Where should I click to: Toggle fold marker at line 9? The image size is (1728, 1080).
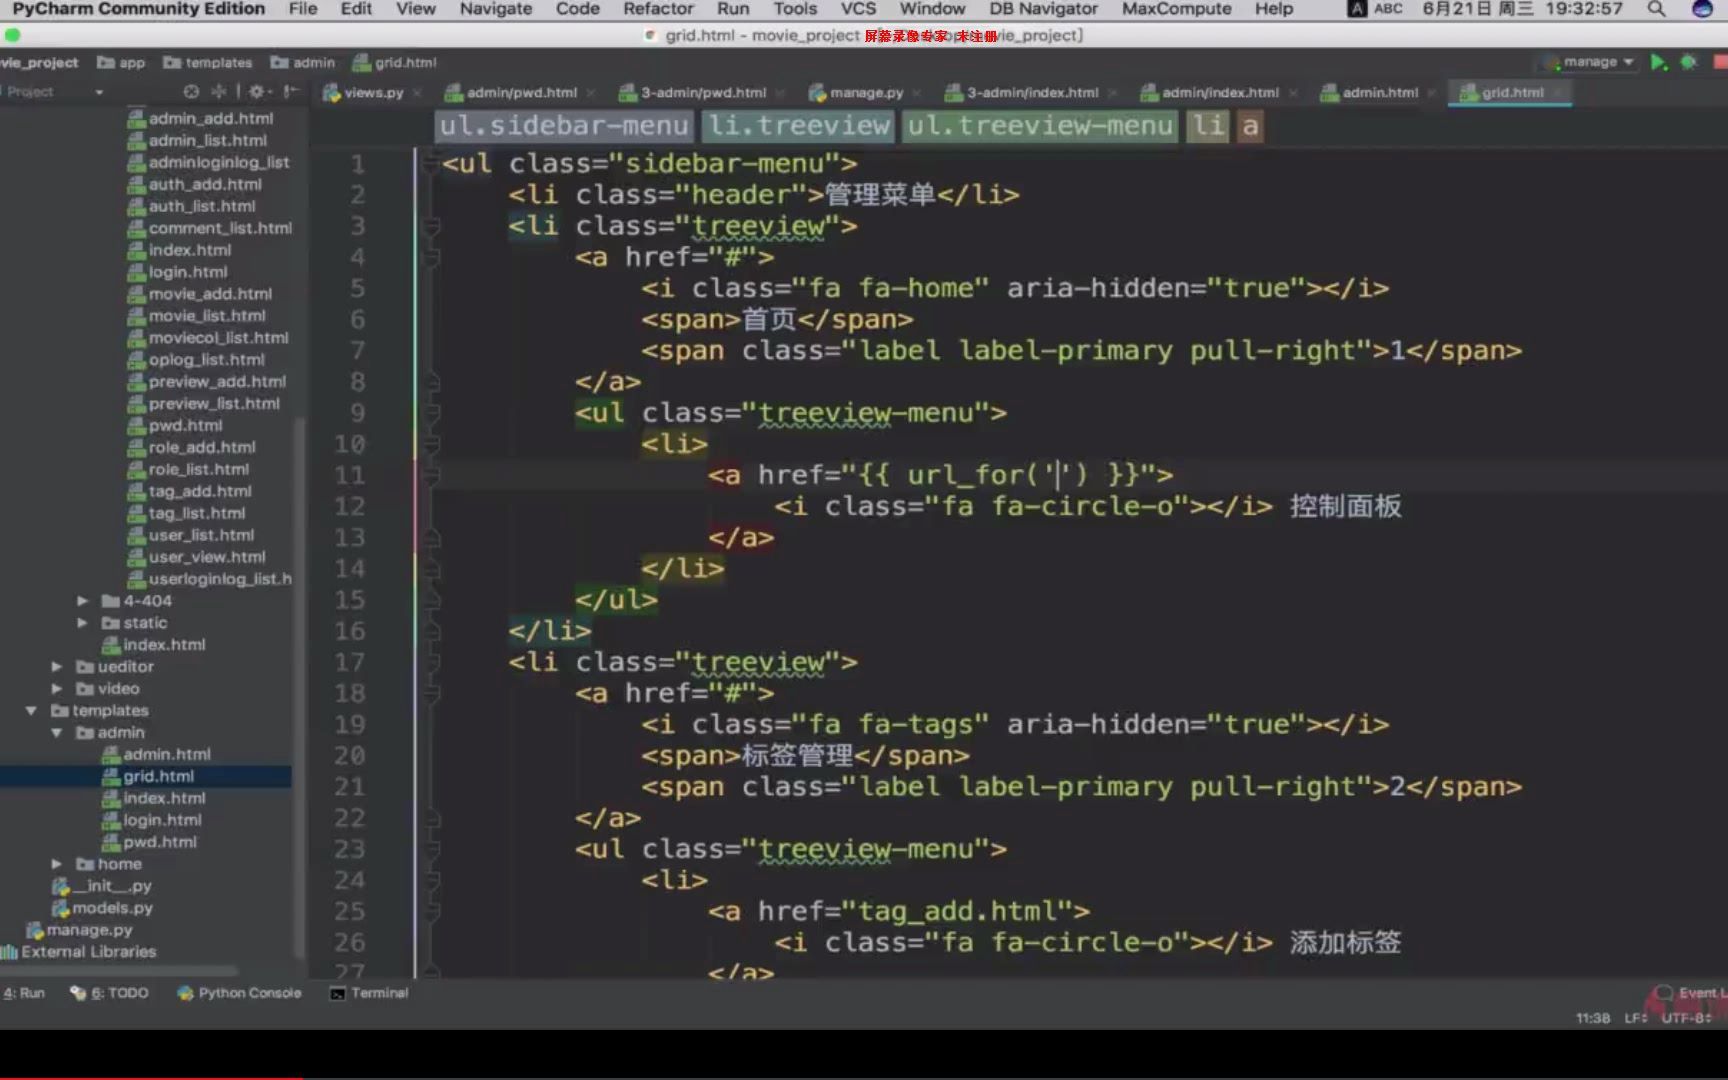point(431,413)
